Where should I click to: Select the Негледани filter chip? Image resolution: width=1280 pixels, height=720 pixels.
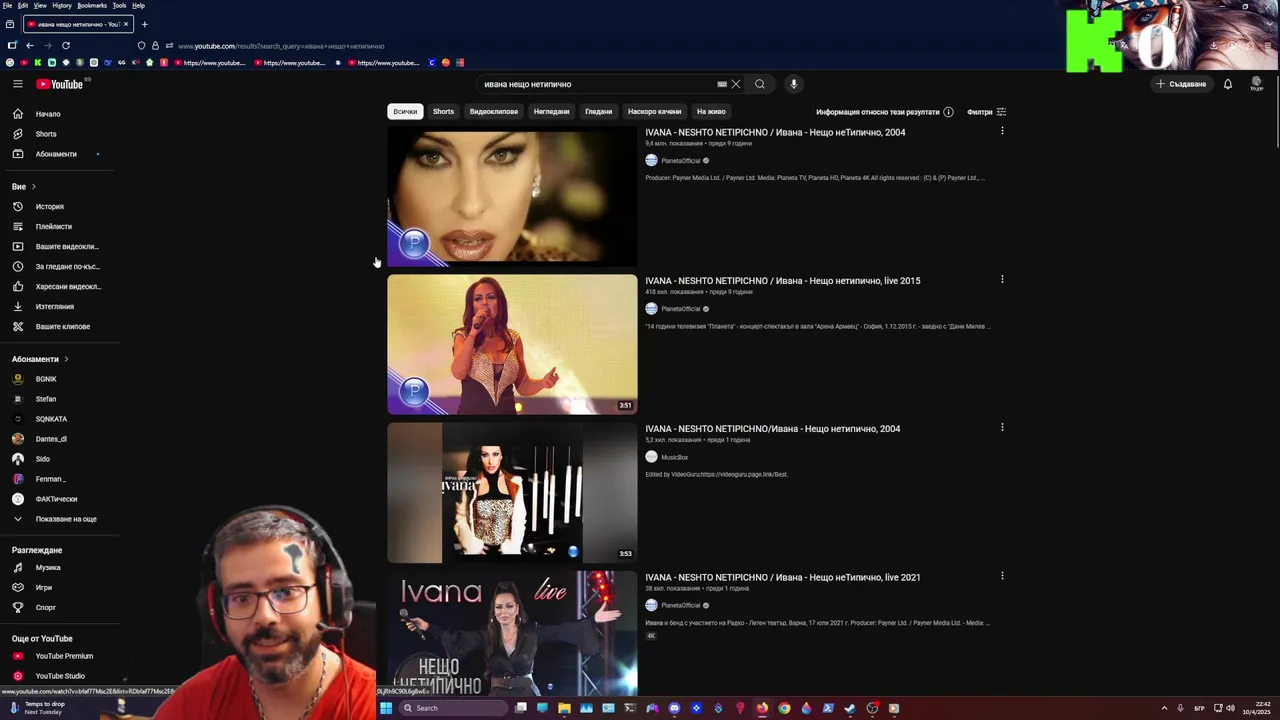551,112
